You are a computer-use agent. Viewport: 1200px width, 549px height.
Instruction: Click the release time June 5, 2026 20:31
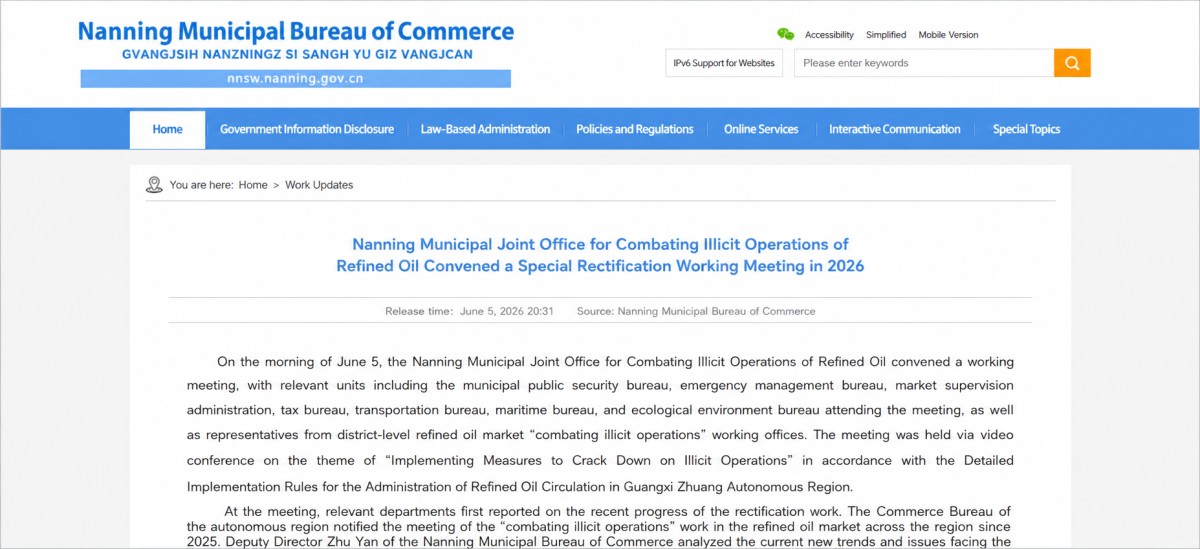pyautogui.click(x=469, y=311)
